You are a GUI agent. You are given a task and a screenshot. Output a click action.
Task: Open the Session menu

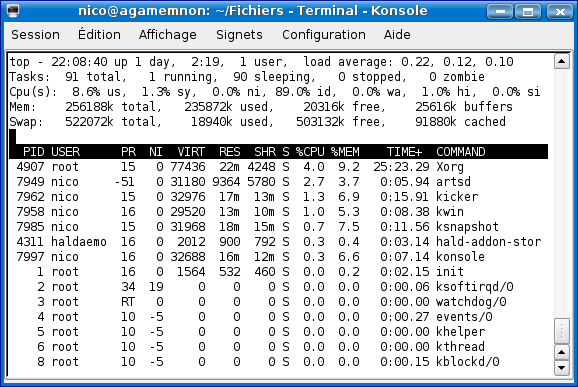tap(35, 35)
